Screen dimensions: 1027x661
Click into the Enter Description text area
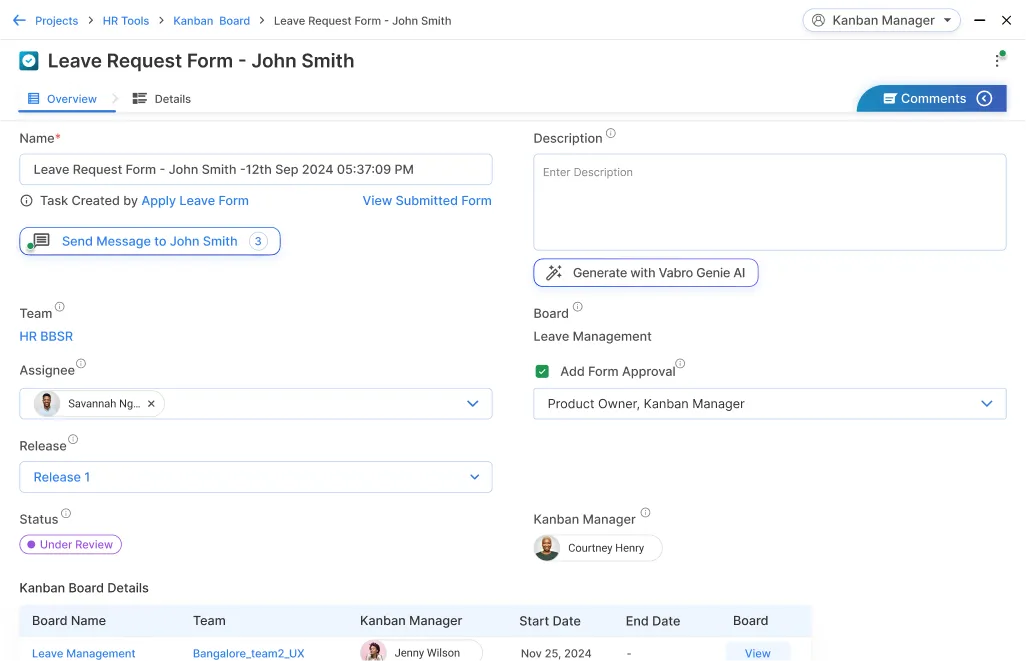point(769,202)
